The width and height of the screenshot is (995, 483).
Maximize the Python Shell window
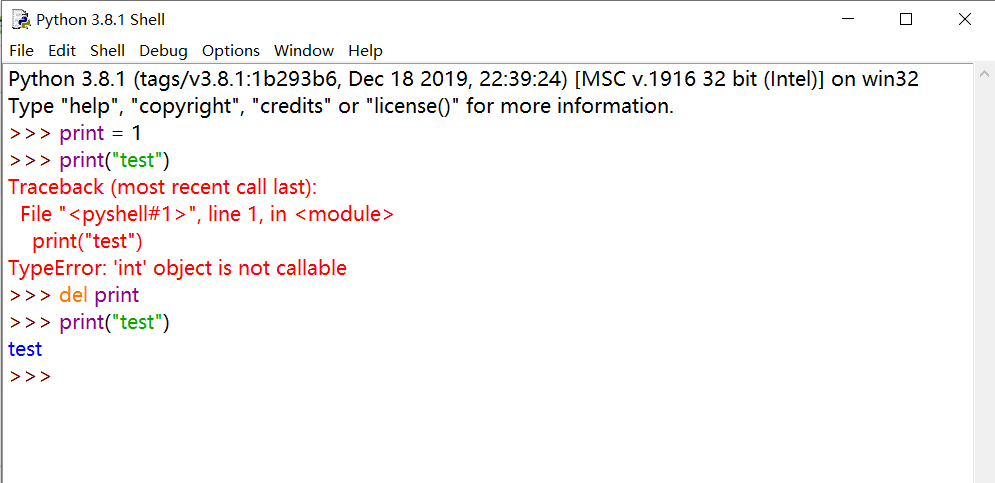(x=906, y=19)
